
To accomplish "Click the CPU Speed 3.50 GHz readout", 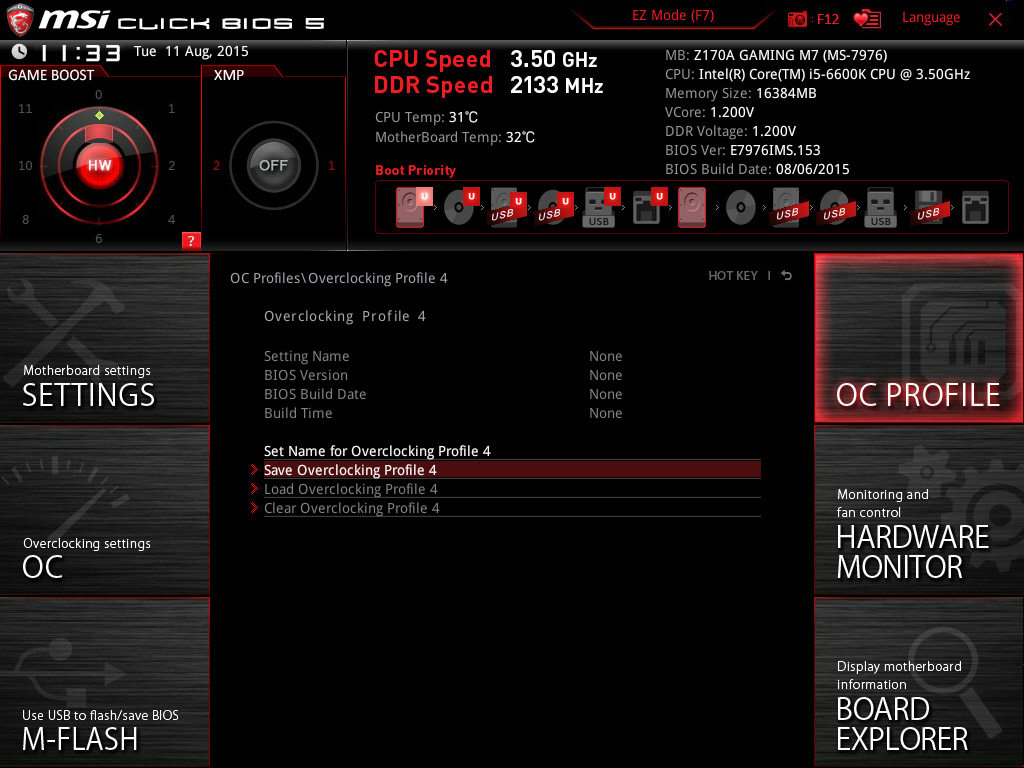I will [485, 59].
